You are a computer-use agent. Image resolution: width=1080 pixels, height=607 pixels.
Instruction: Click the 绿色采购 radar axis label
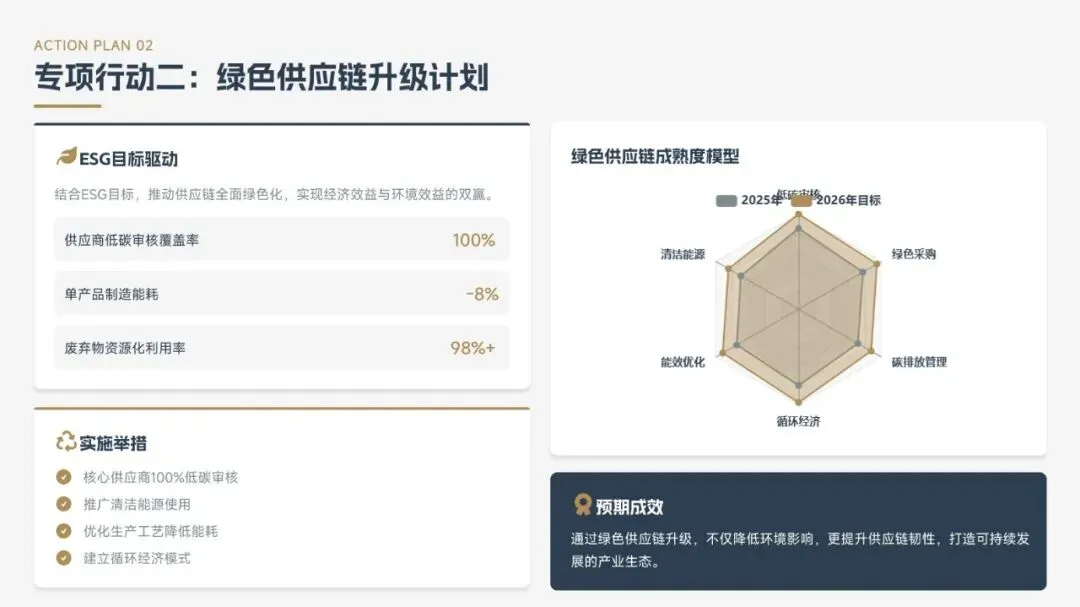point(913,254)
